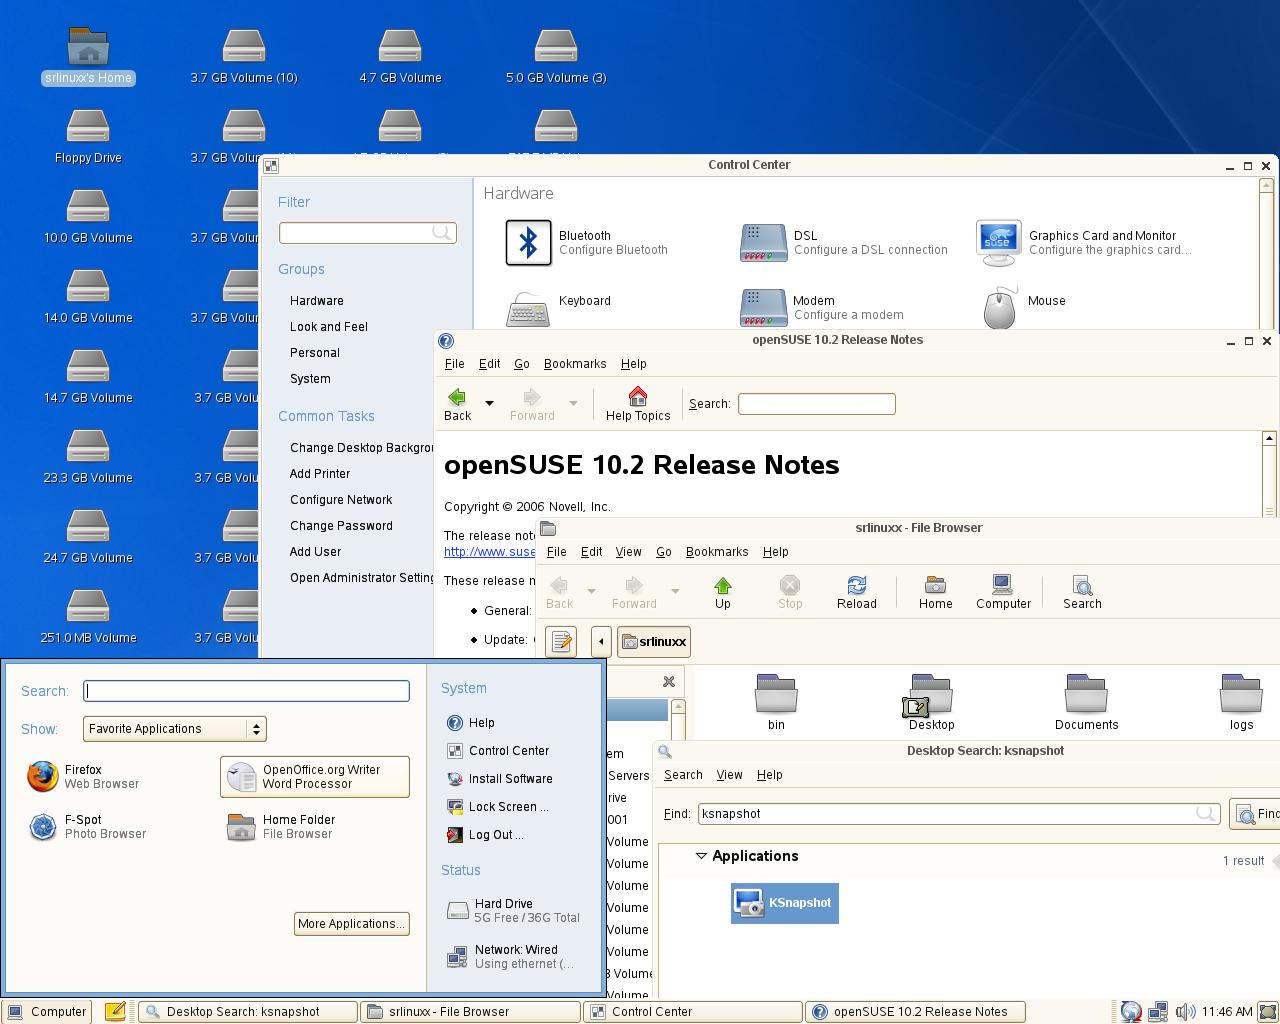Image resolution: width=1280 pixels, height=1024 pixels.
Task: Focus the main menu Search field
Action: point(246,691)
